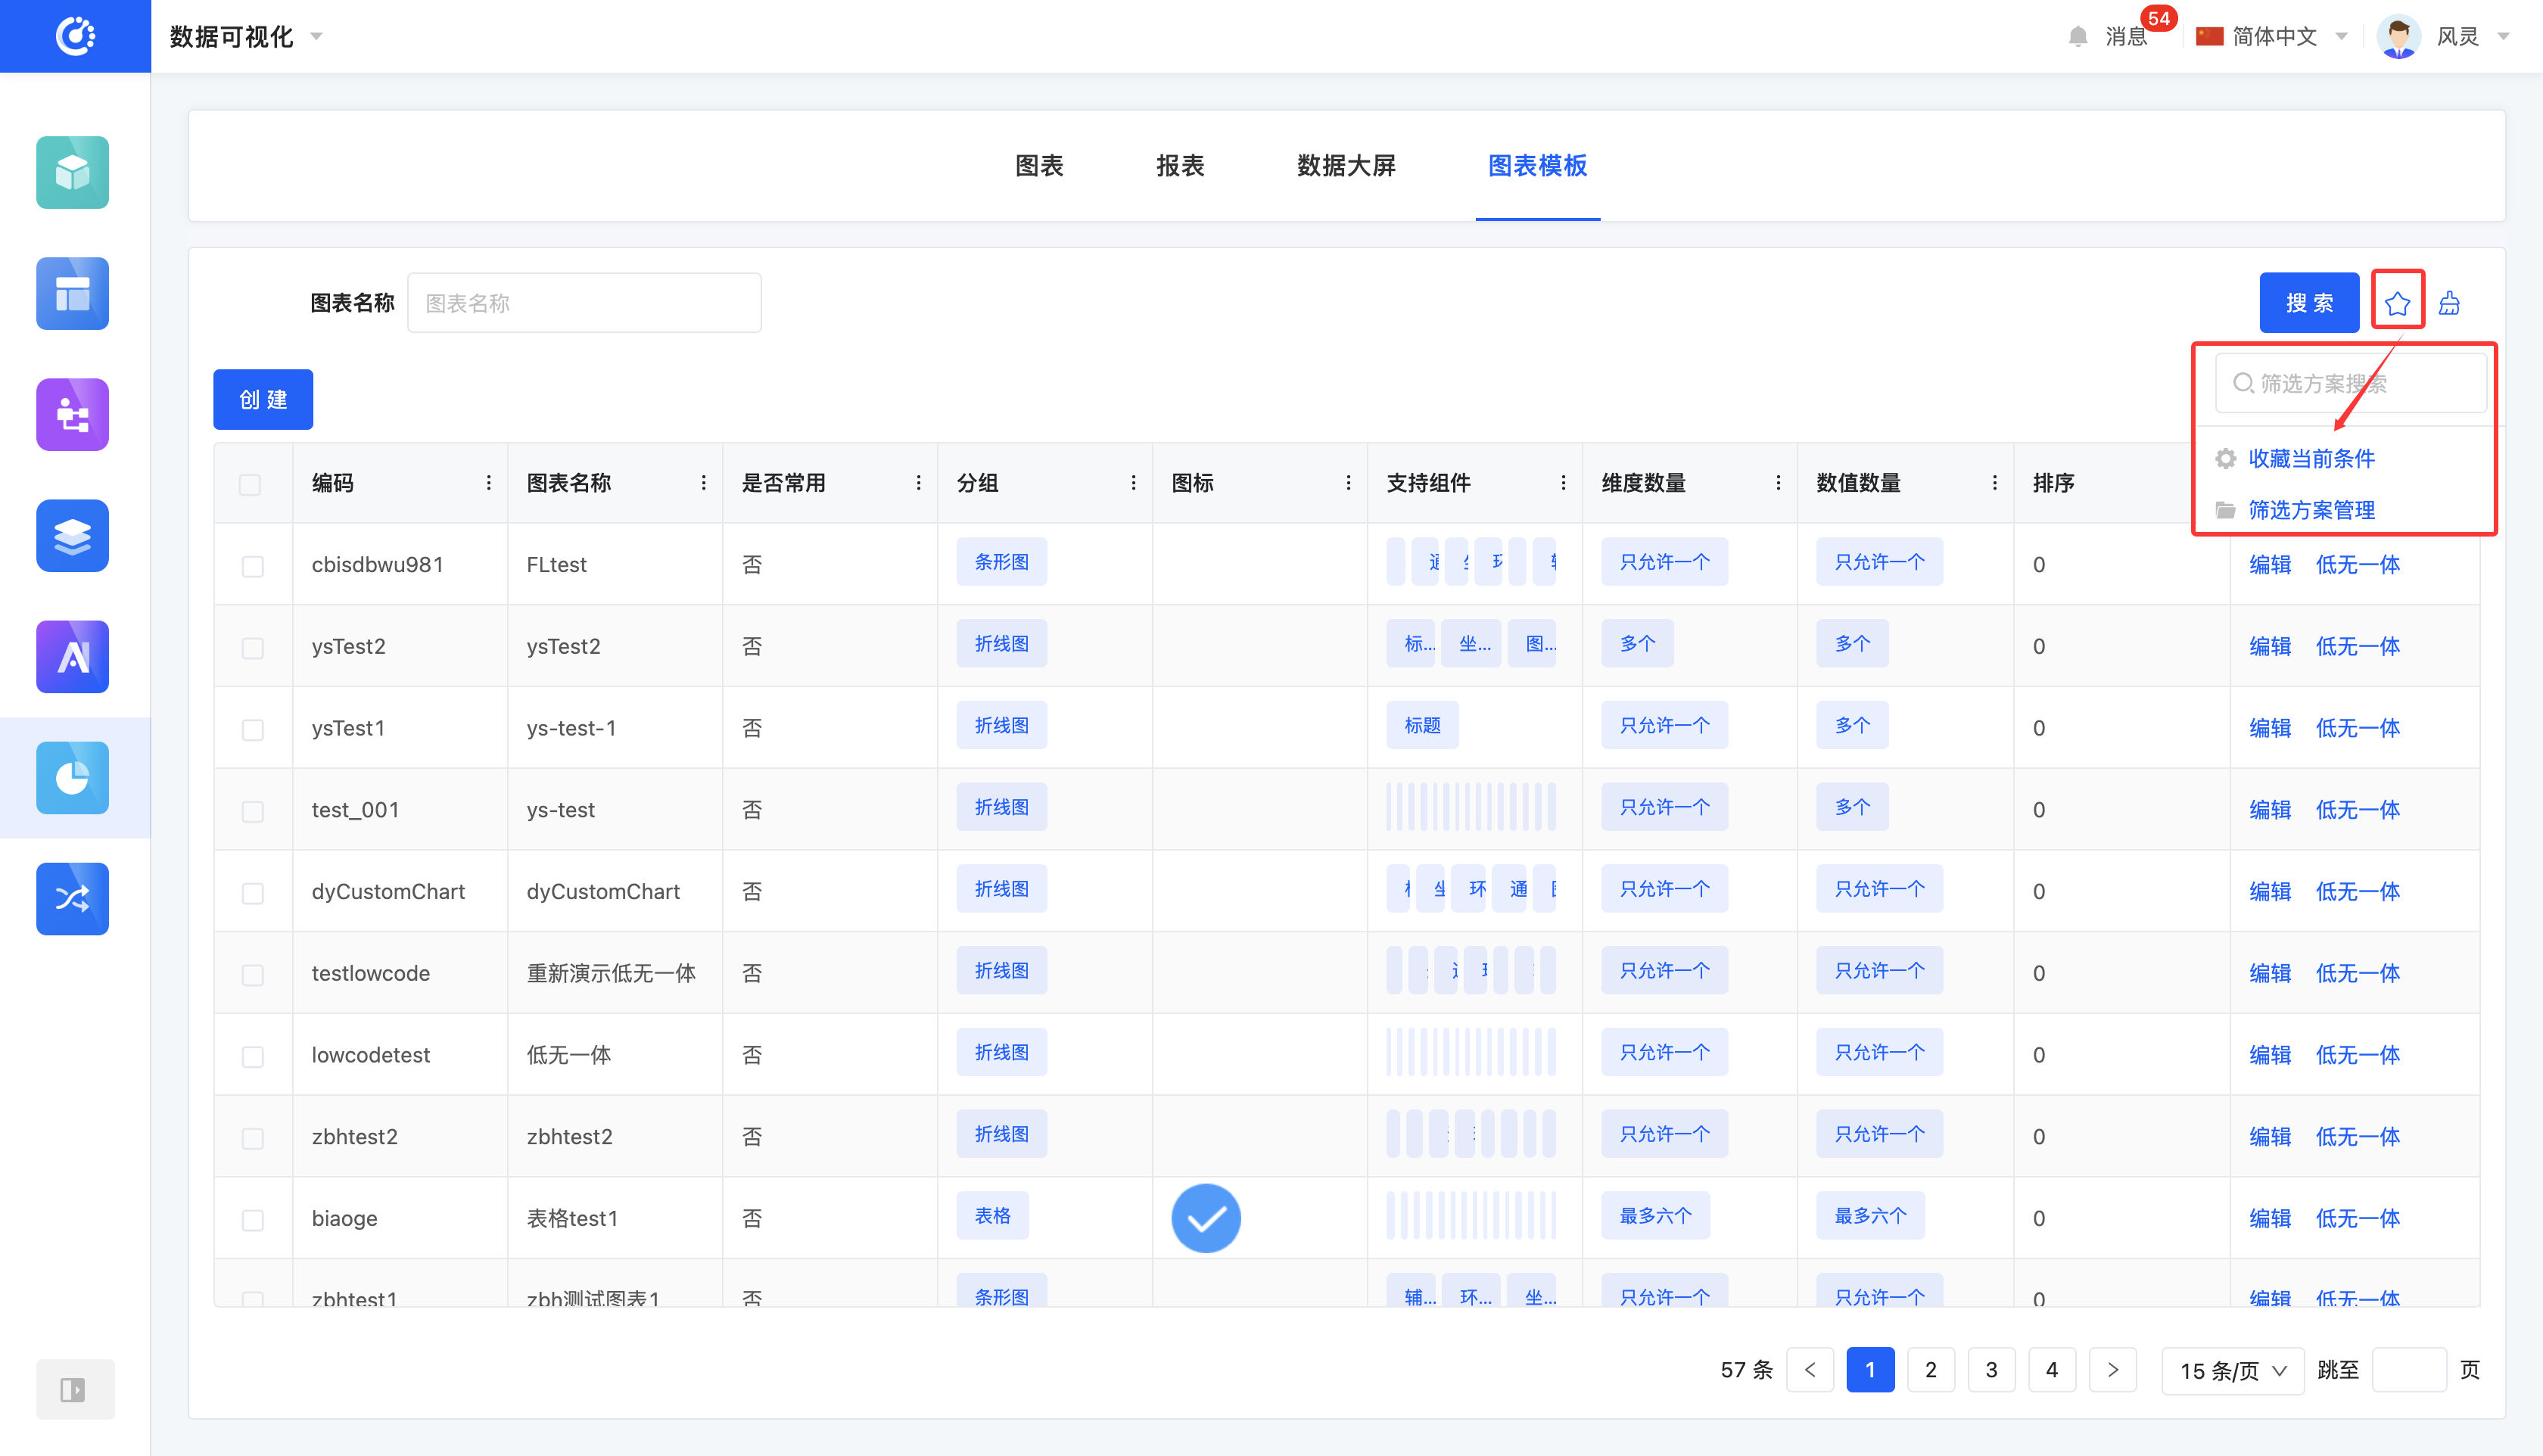This screenshot has height=1456, width=2543.
Task: Click the teal cube sidebar icon
Action: point(72,172)
